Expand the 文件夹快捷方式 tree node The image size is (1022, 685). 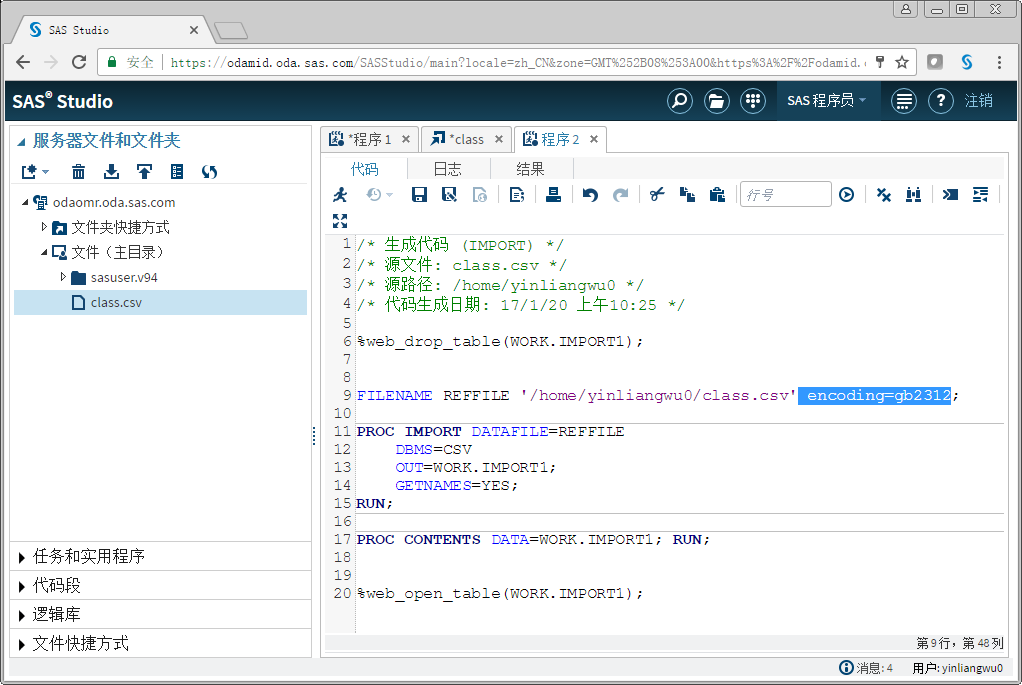(44, 226)
